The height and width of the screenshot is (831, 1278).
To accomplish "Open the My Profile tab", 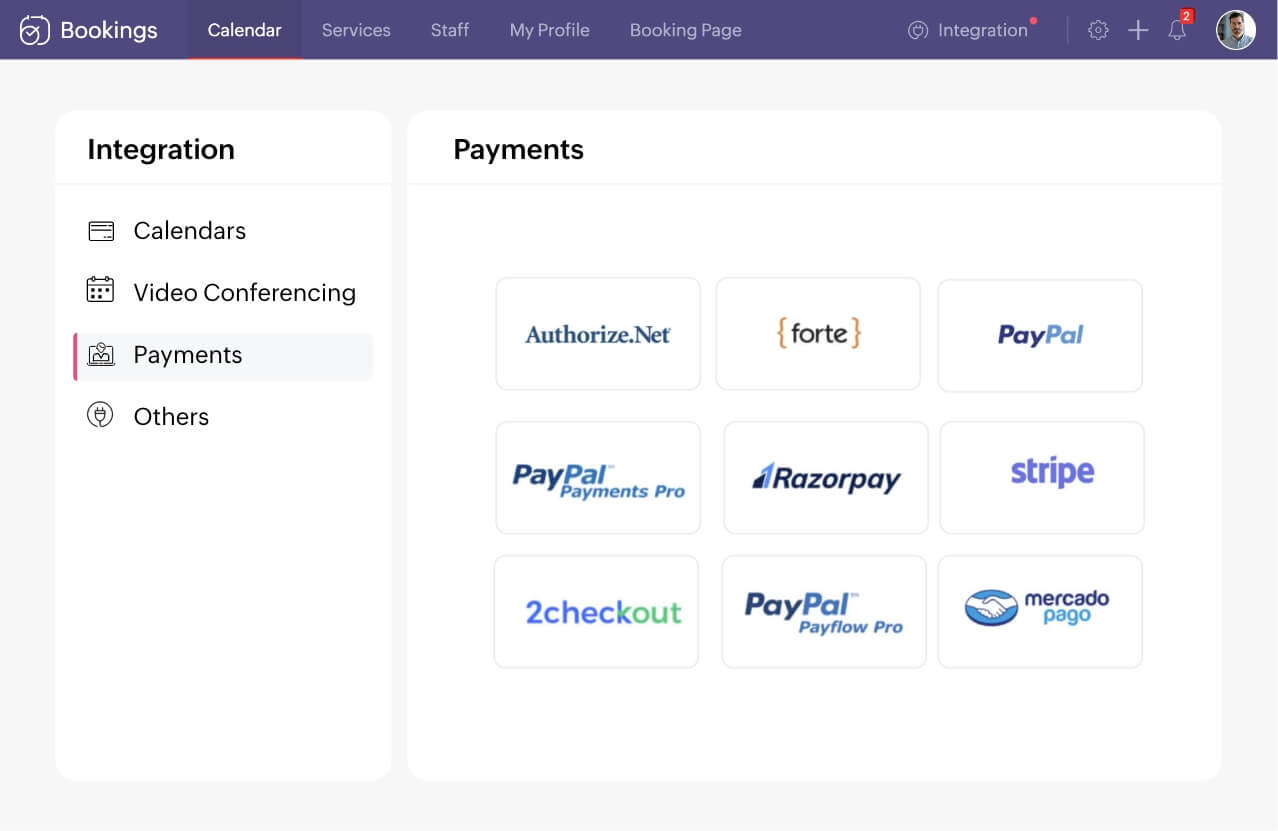I will click(550, 30).
